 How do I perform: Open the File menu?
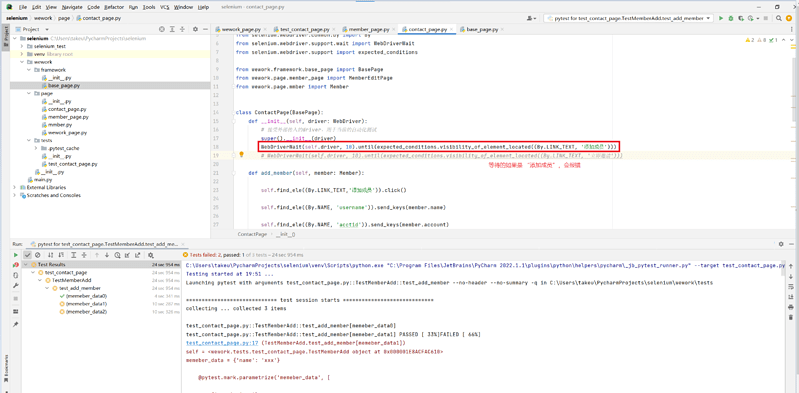coord(23,7)
